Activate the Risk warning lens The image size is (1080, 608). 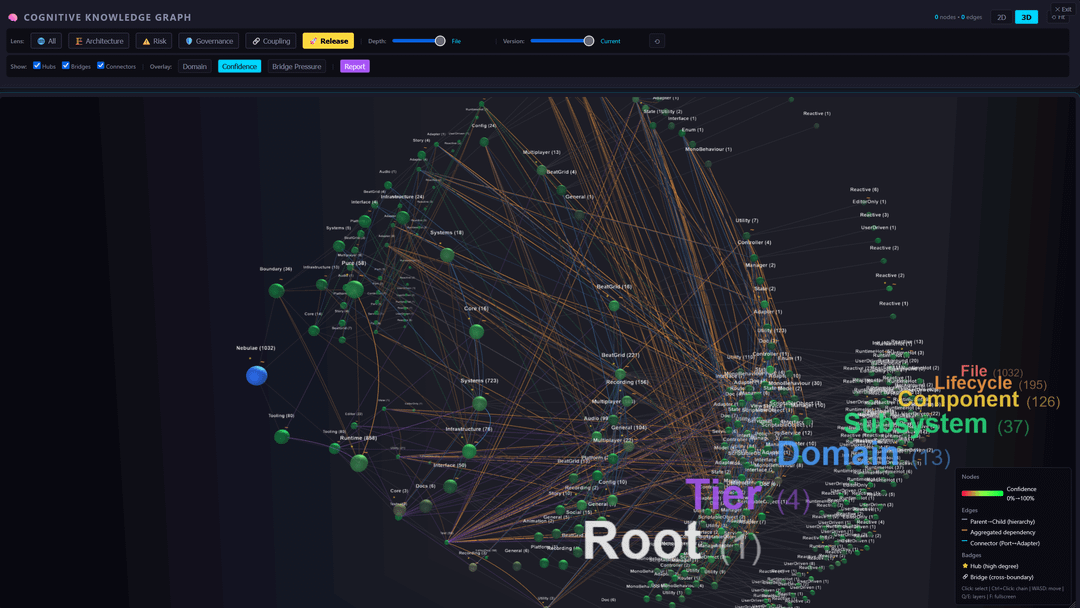pos(154,41)
